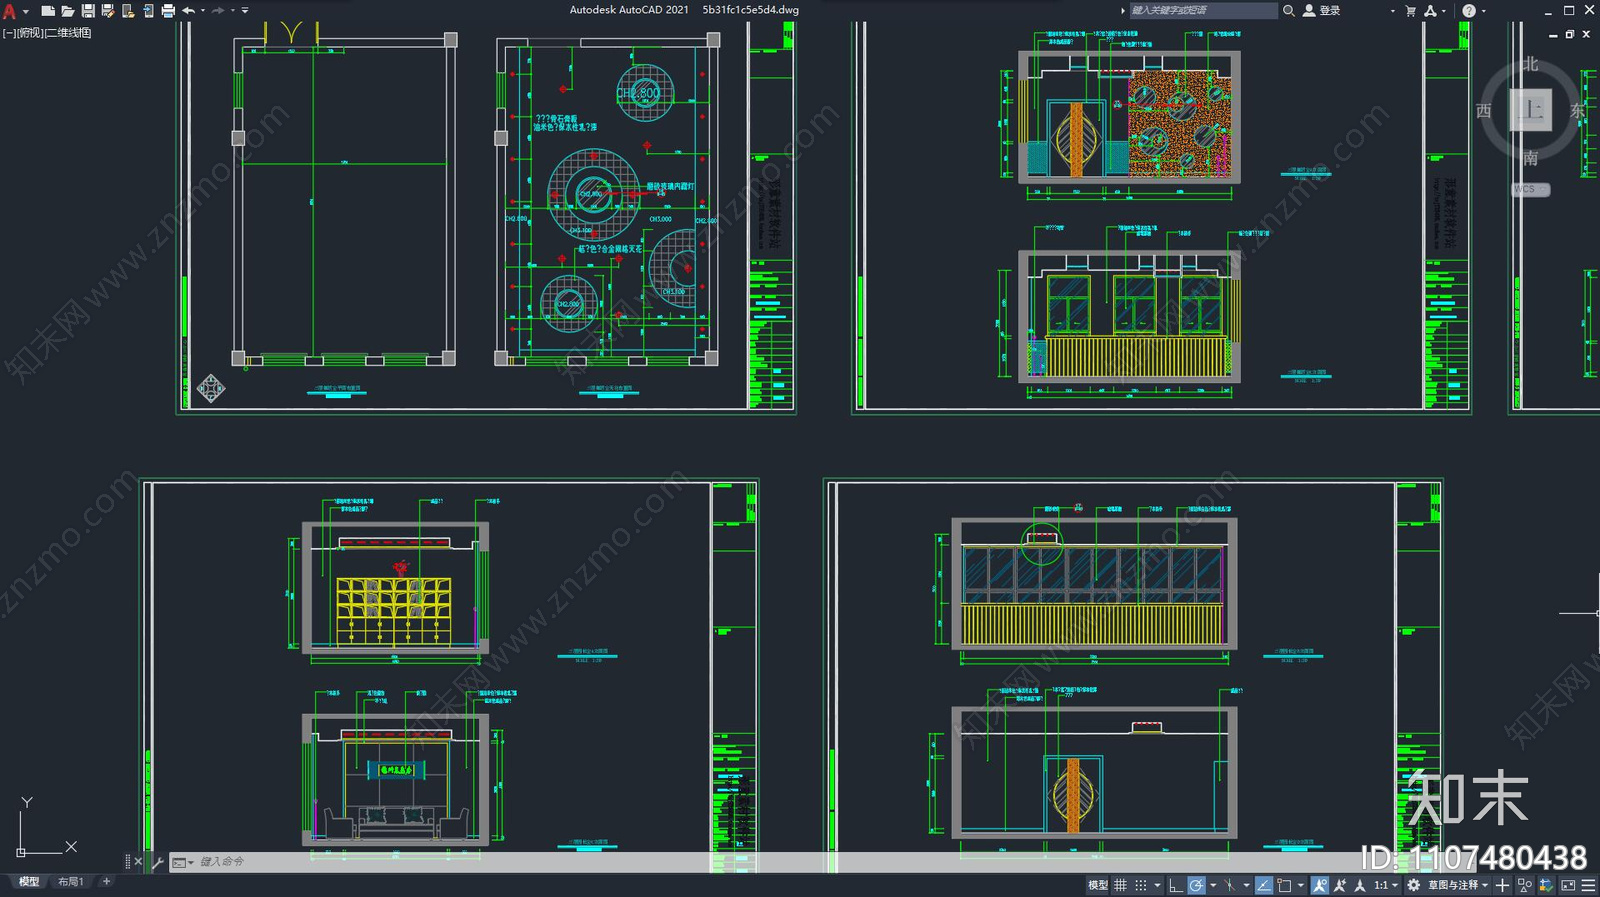Expand the undo history dropdown arrow
This screenshot has width=1600, height=897.
click(x=203, y=11)
